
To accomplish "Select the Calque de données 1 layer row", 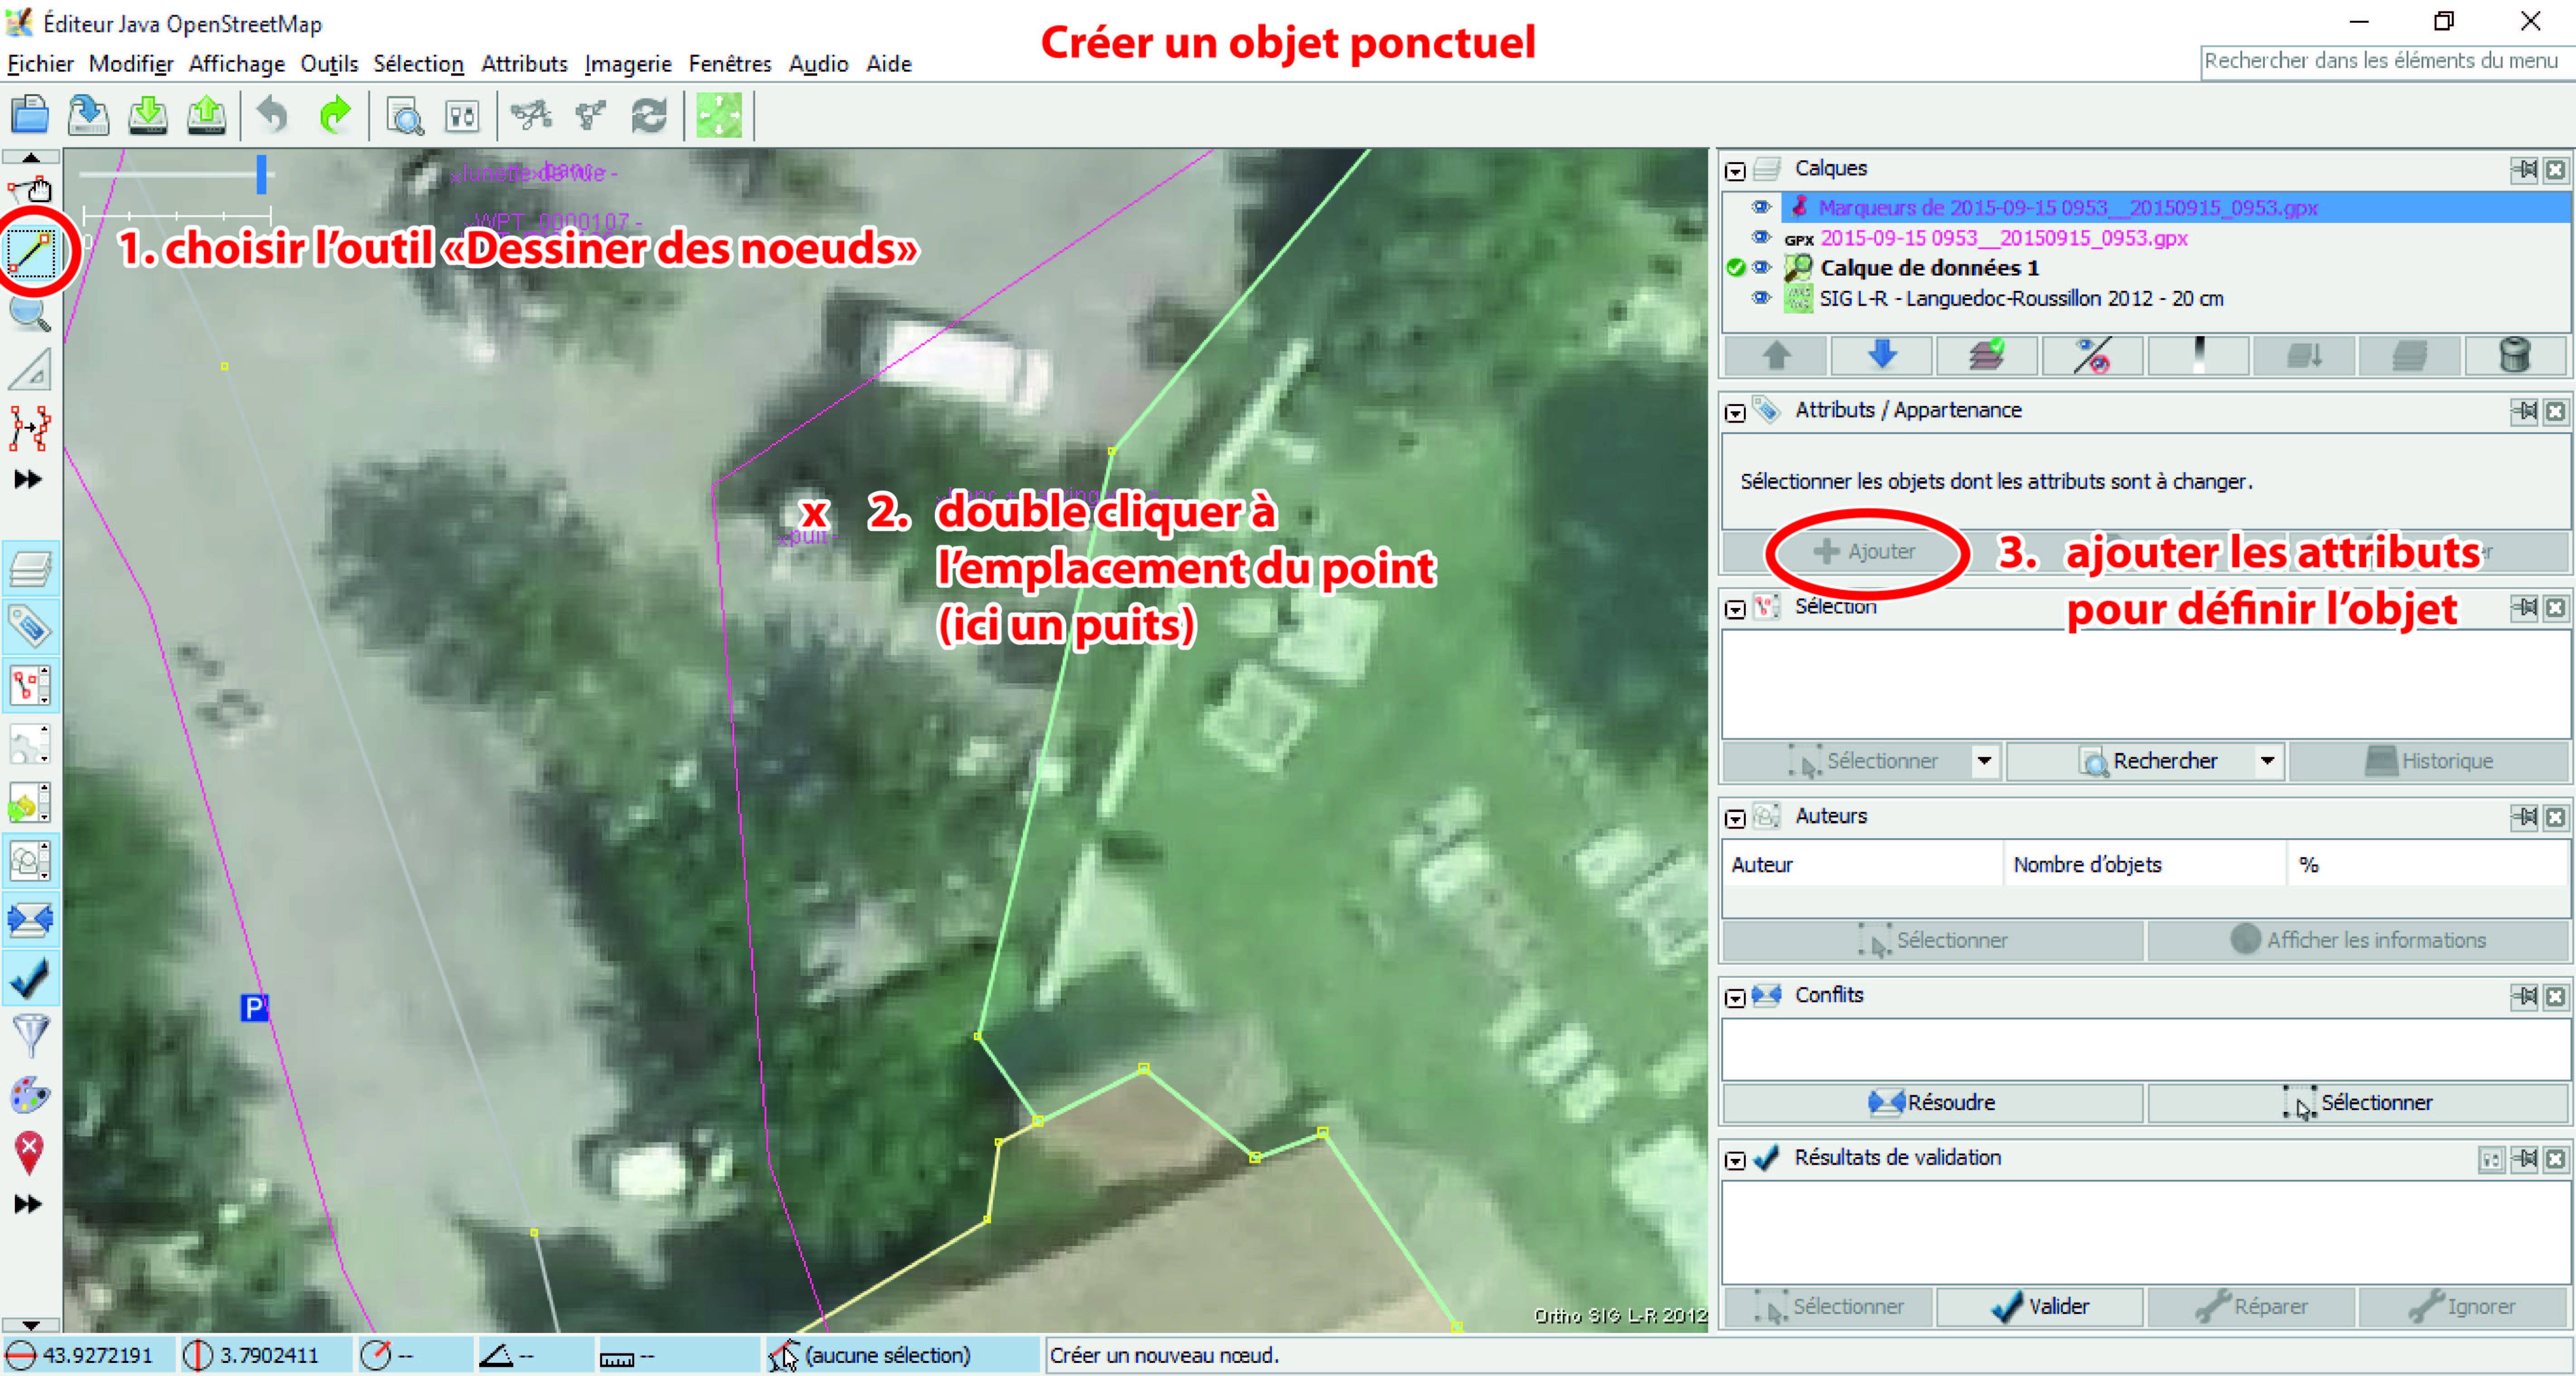I will click(2146, 268).
